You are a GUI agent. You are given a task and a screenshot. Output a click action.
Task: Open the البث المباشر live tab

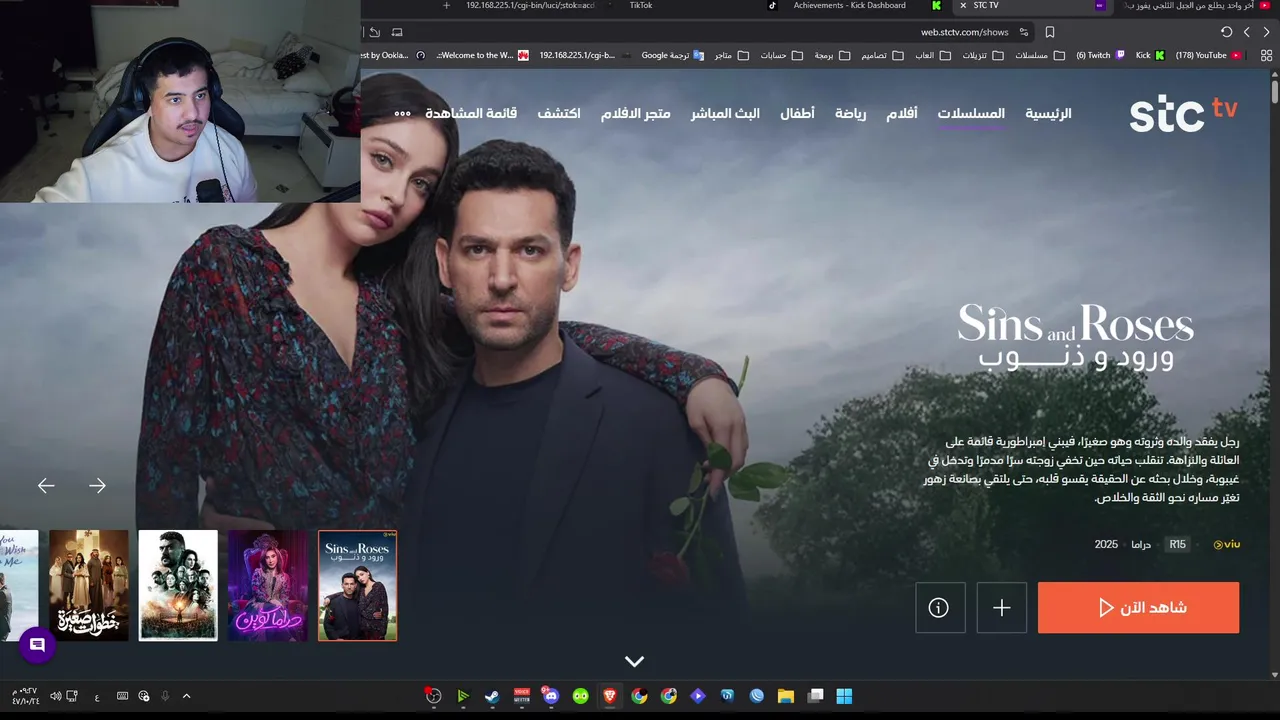point(725,114)
